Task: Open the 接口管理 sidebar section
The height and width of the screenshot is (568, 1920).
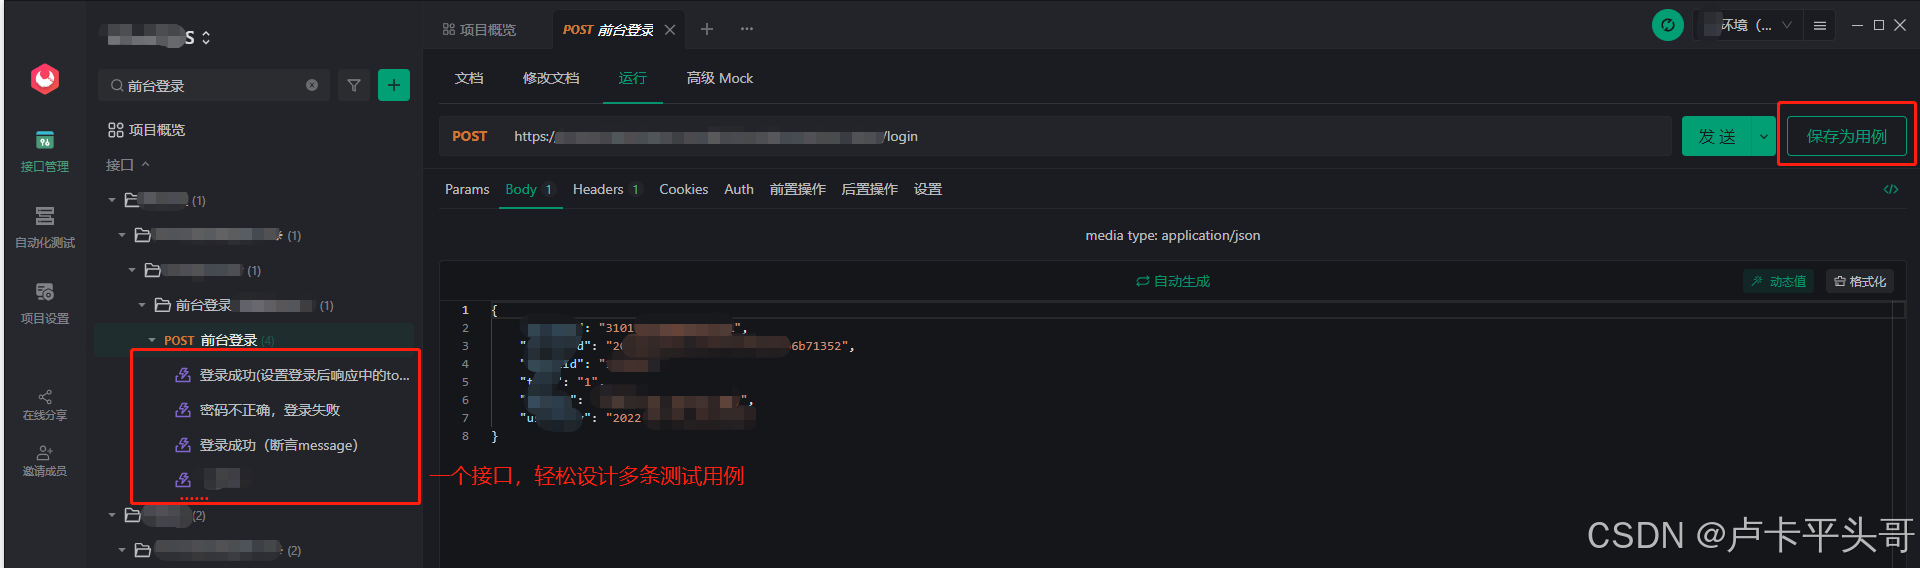Action: click(45, 151)
